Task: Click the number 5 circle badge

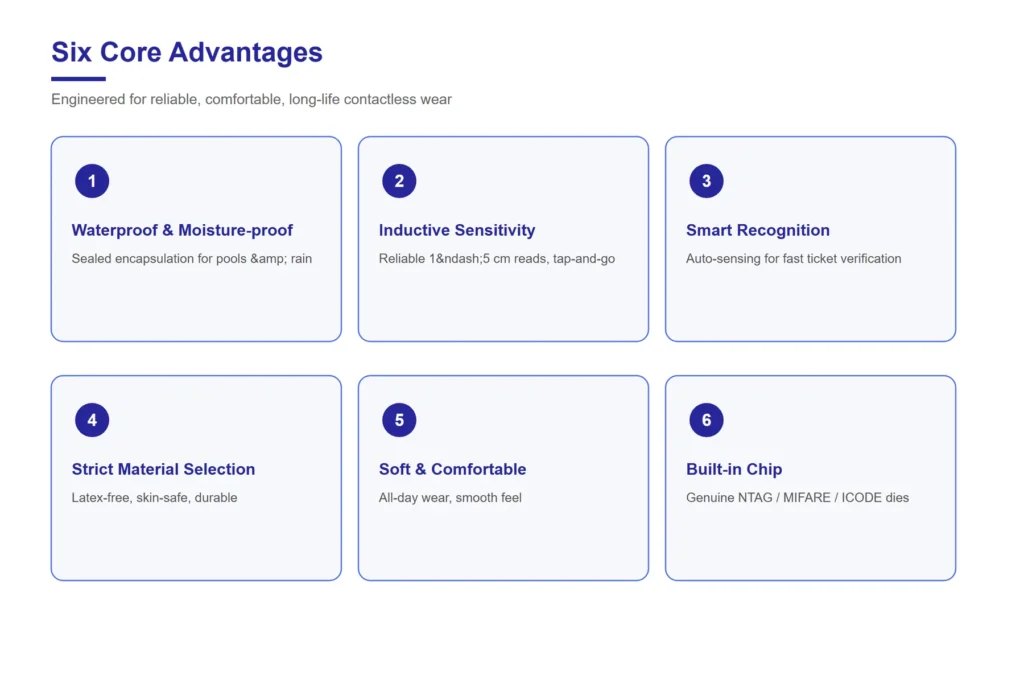Action: pyautogui.click(x=399, y=420)
